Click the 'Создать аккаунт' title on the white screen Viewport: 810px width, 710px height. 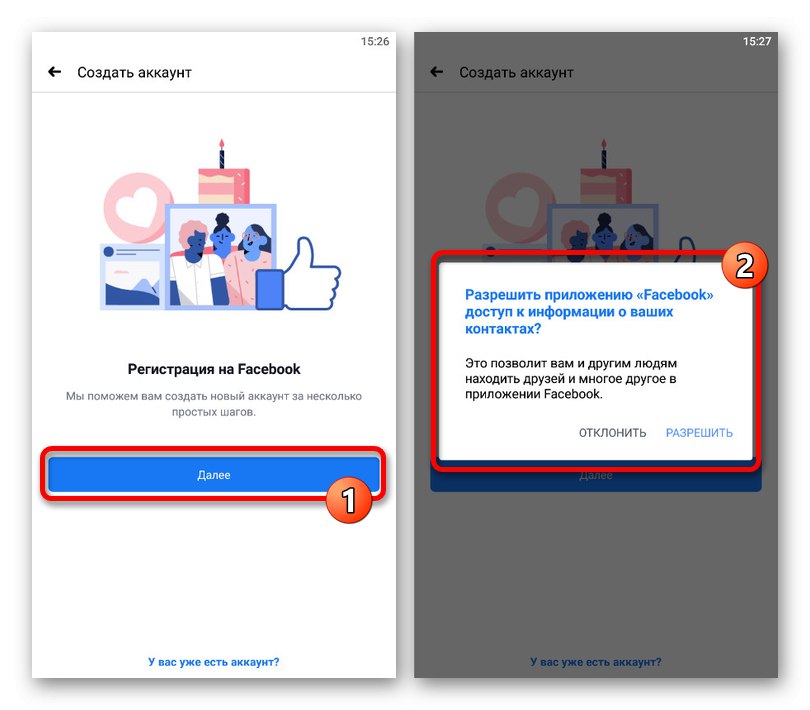[x=134, y=72]
